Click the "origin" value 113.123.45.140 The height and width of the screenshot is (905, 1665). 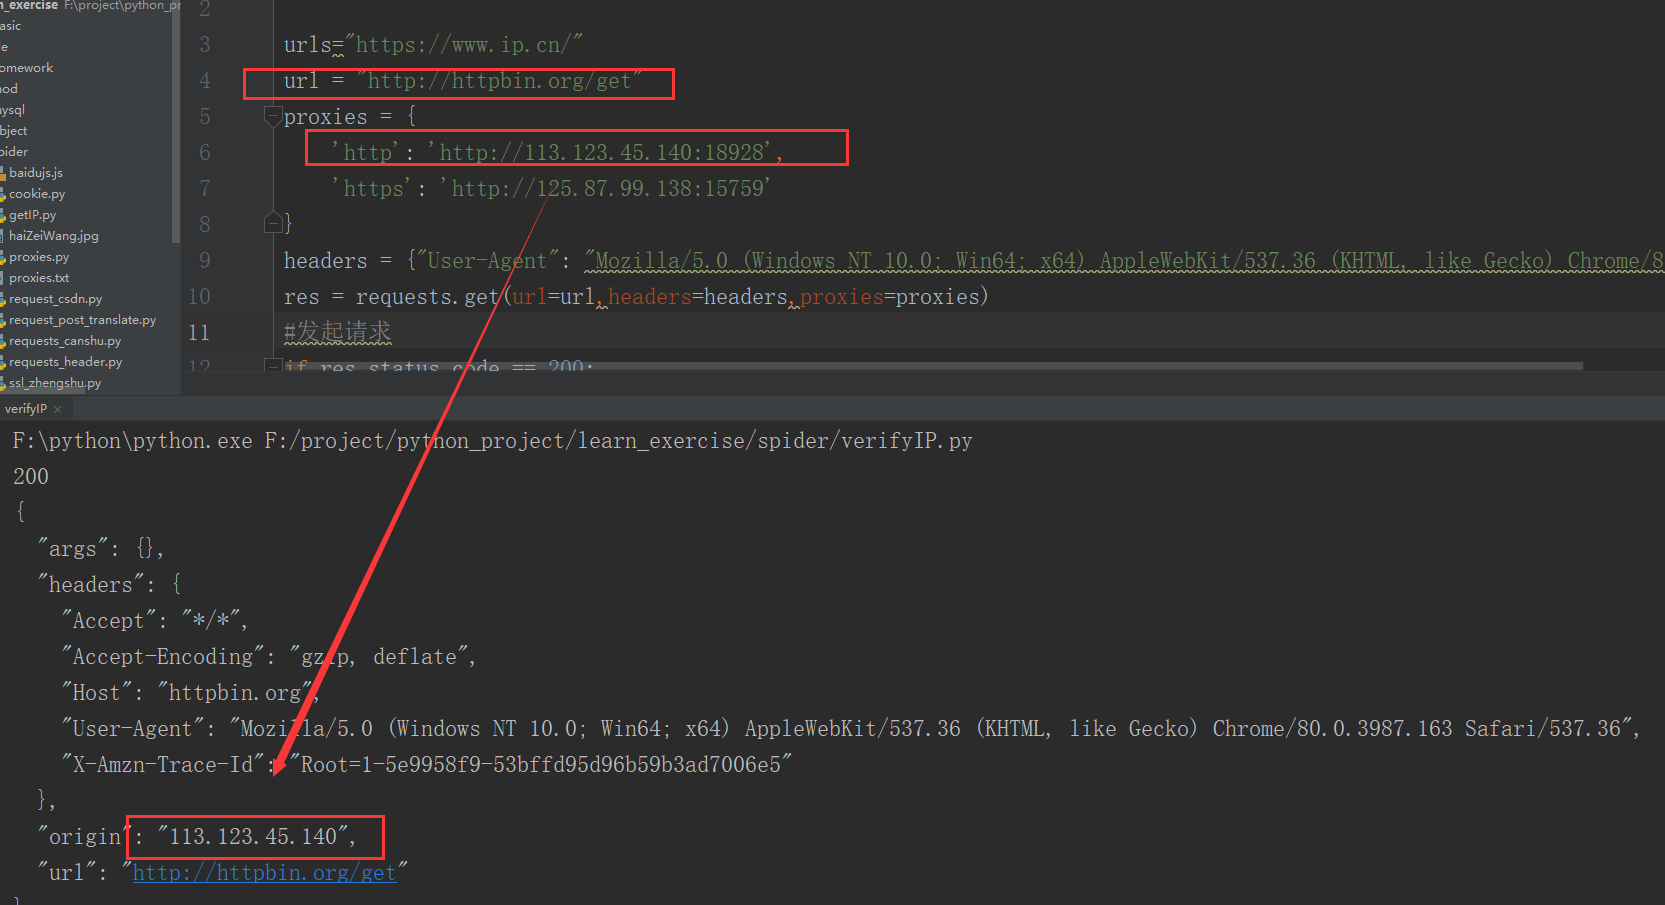click(x=254, y=837)
